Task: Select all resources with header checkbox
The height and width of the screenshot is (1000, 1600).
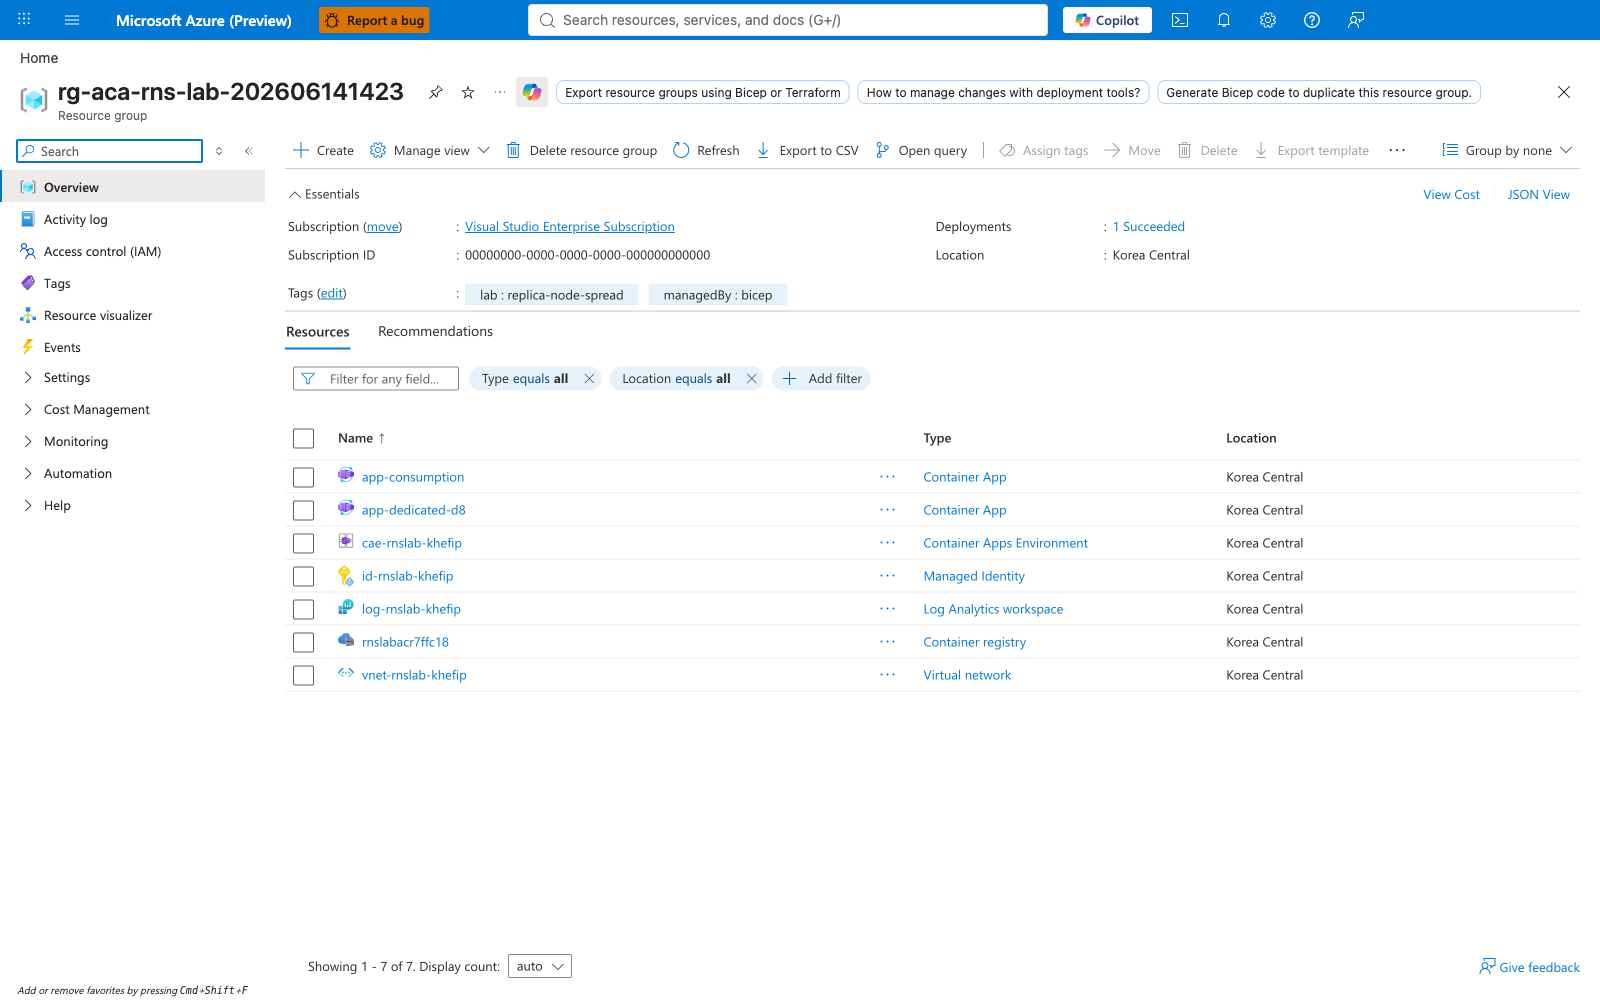Action: [x=303, y=438]
